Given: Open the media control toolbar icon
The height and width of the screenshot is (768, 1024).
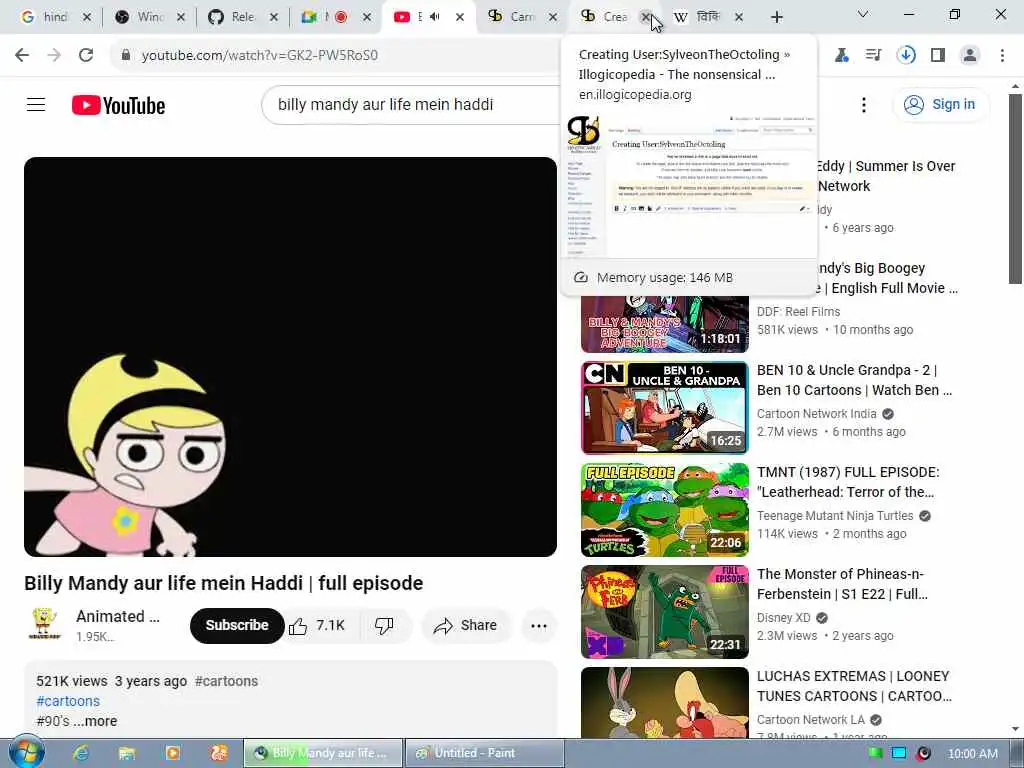Looking at the screenshot, I should (x=873, y=56).
